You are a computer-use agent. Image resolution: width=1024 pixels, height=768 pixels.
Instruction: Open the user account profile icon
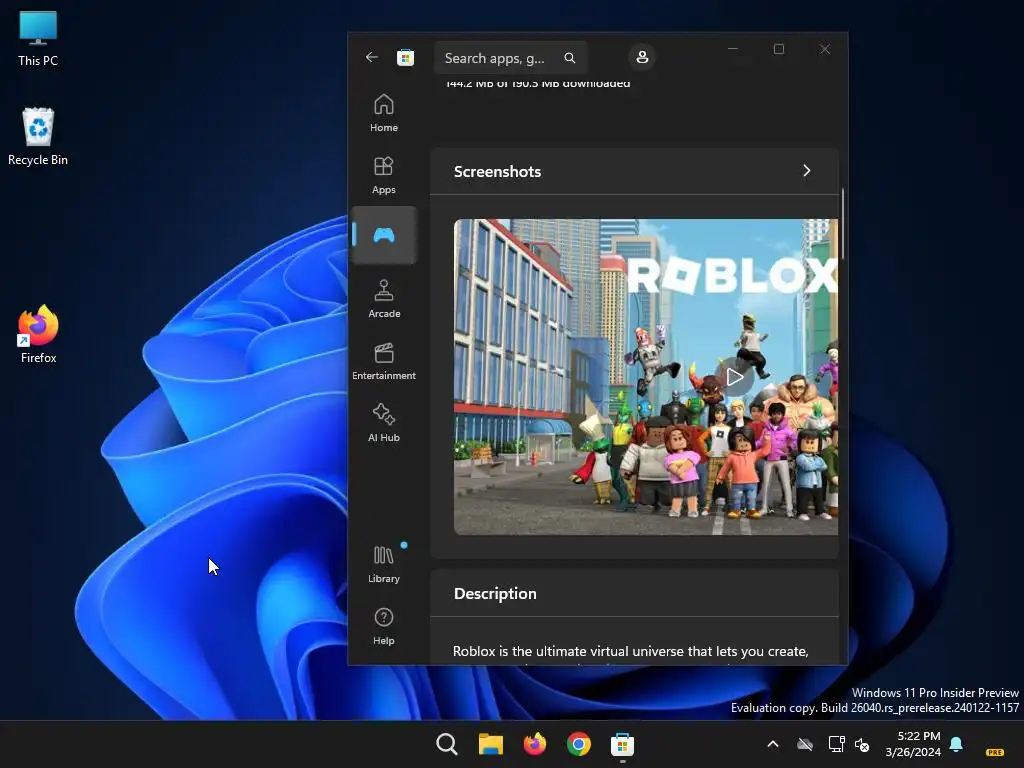[642, 57]
